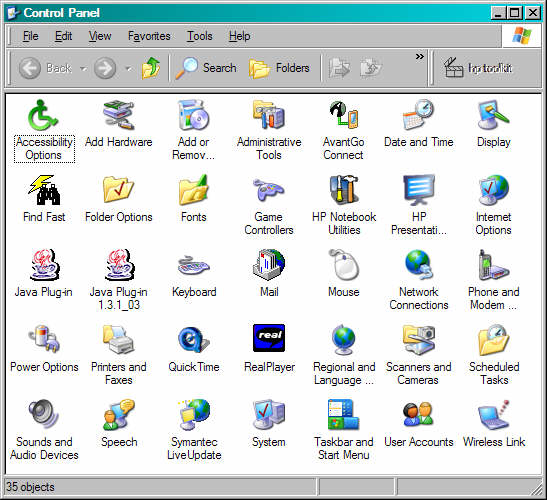Click the Move To toolbar icon
Viewport: 547px width, 500px height.
click(339, 68)
